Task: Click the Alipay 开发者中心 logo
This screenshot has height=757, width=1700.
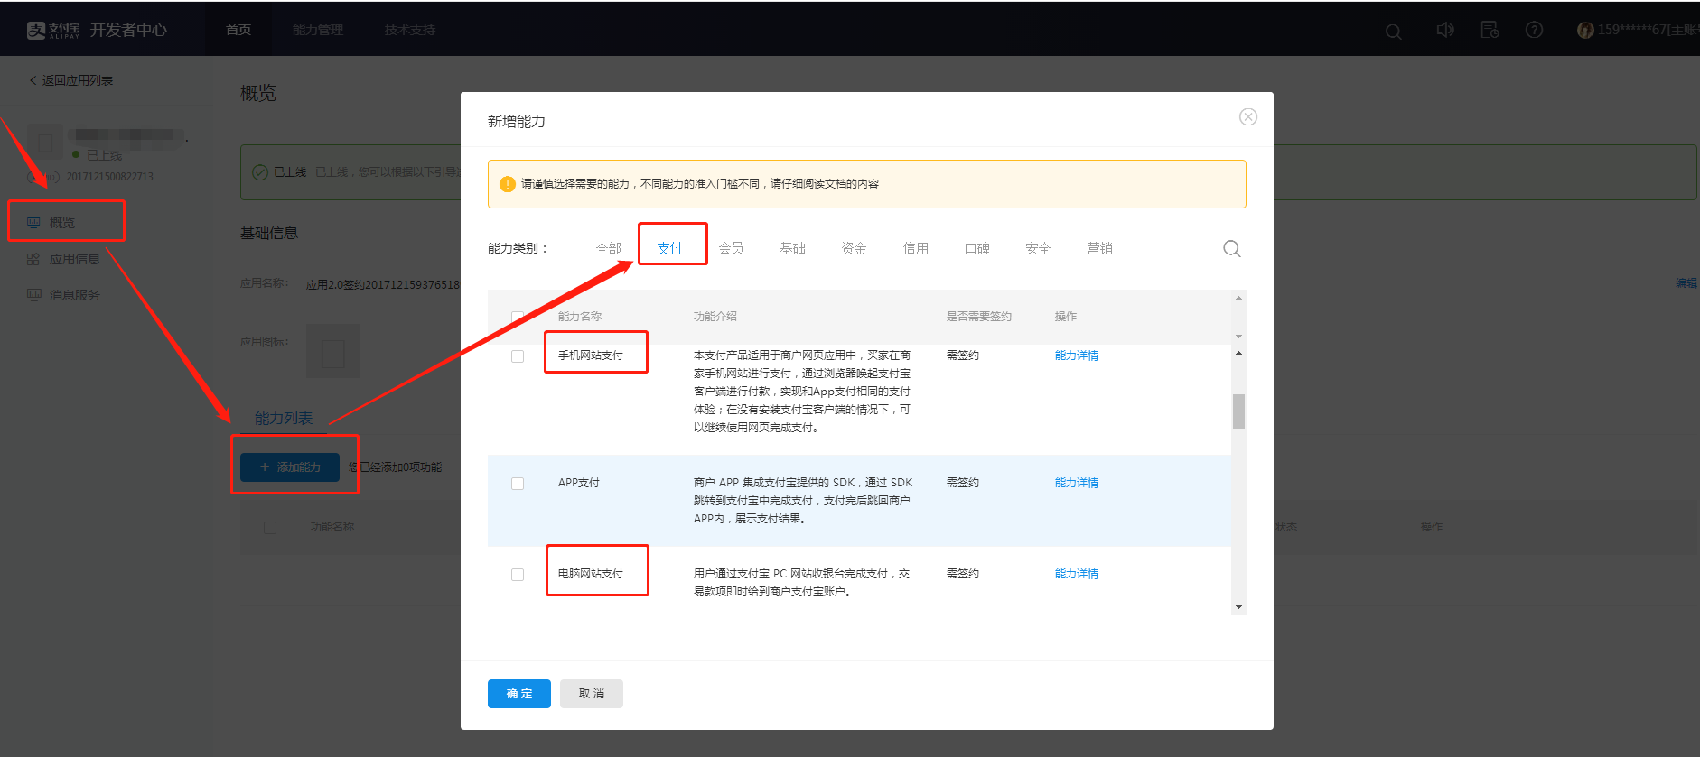Action: click(97, 30)
